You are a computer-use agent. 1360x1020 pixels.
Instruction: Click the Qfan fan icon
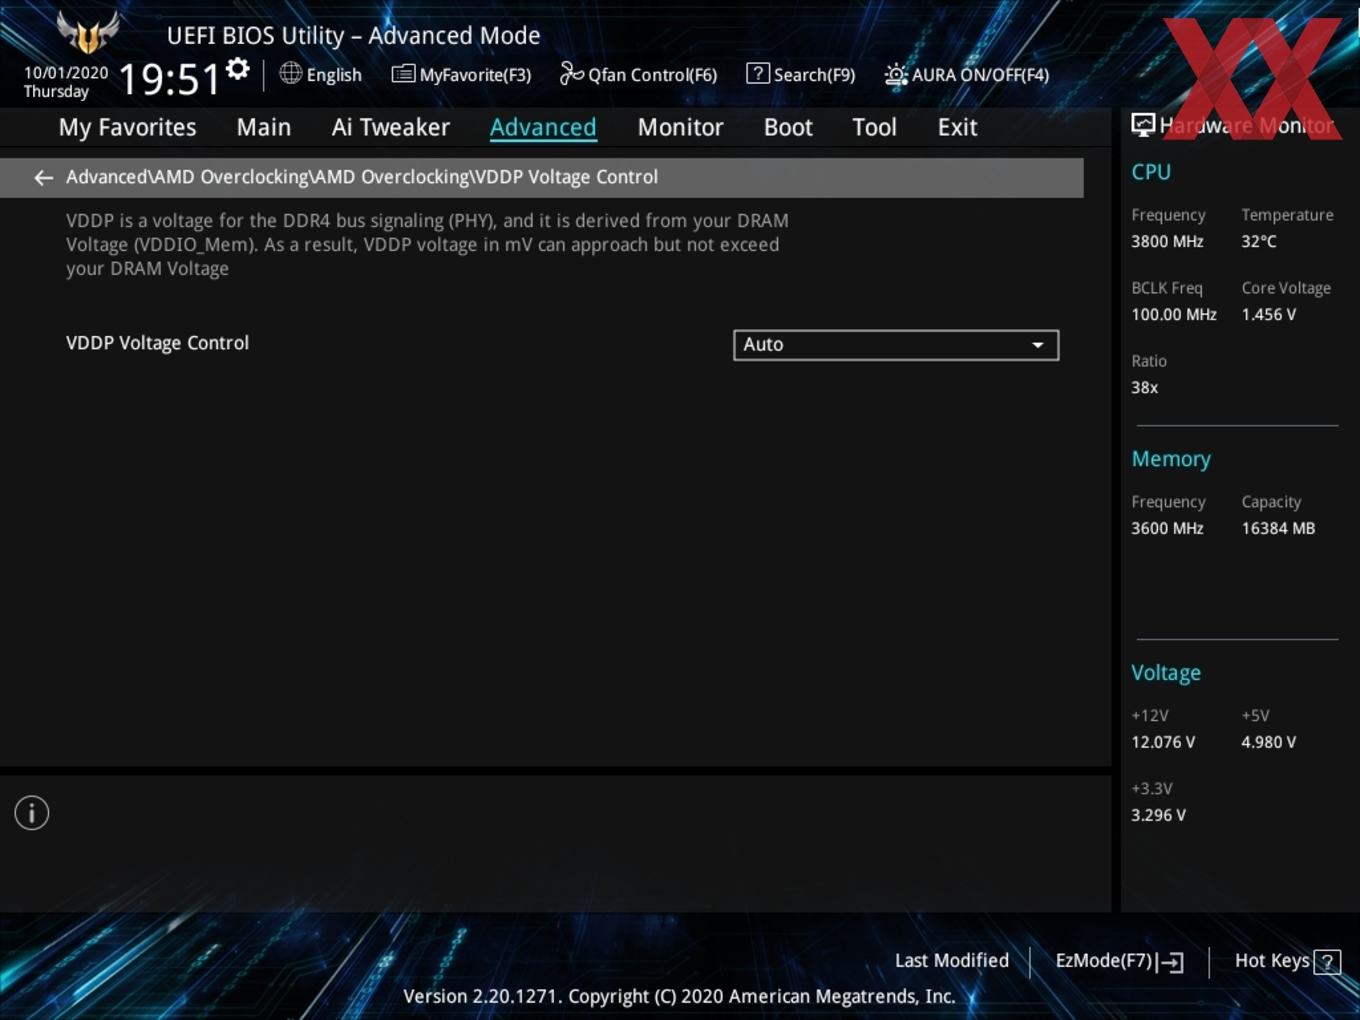(x=571, y=74)
